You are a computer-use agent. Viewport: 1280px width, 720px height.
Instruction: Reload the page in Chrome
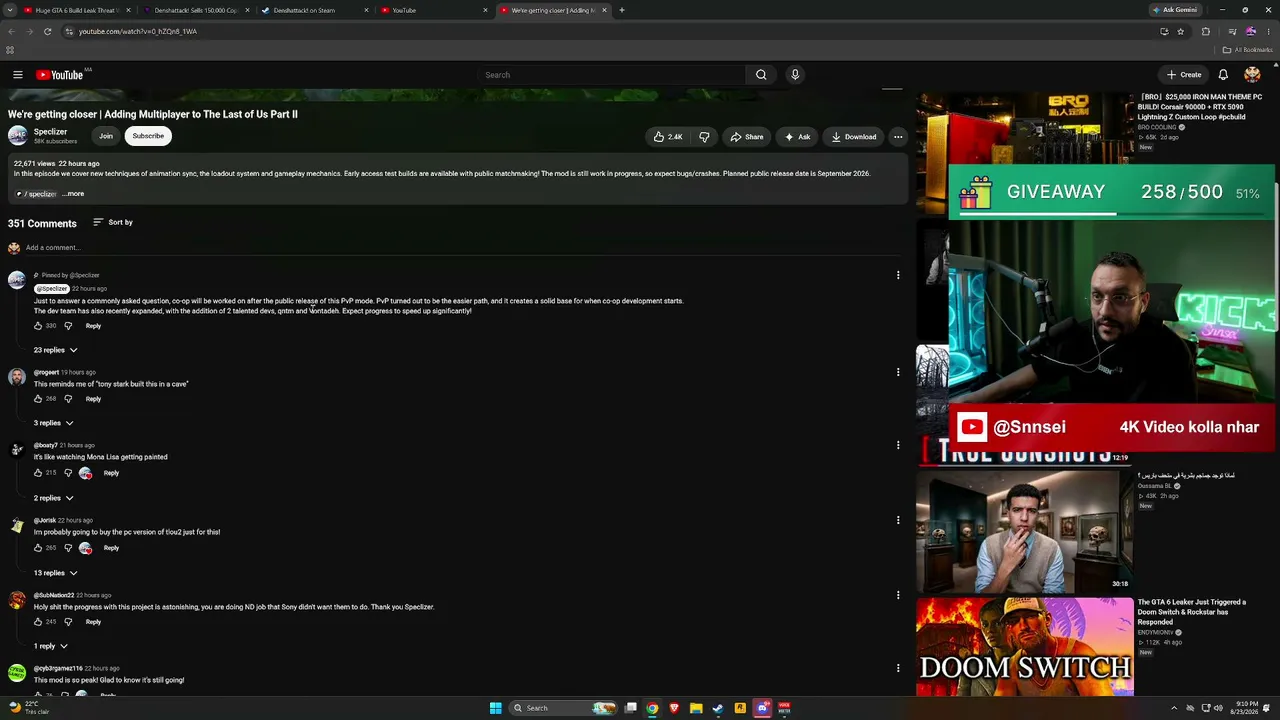(47, 31)
